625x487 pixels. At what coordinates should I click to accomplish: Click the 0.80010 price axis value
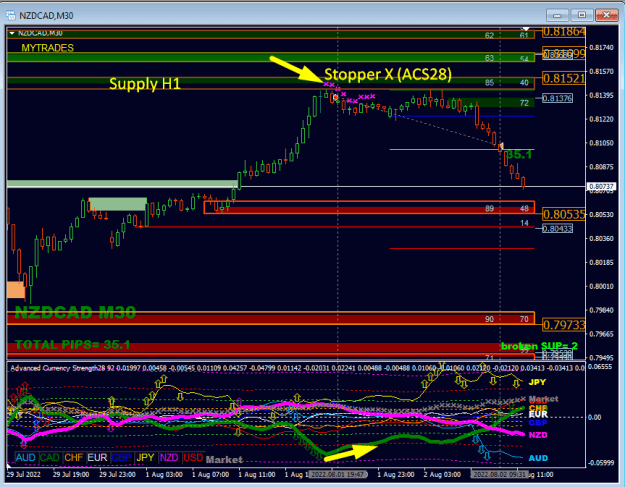coord(601,286)
